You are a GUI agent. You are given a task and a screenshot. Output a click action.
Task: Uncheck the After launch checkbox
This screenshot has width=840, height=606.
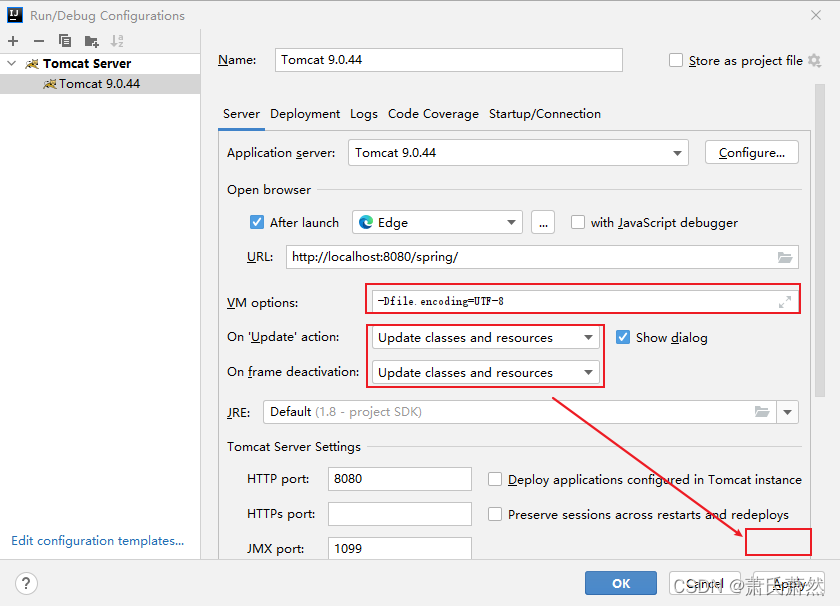pos(257,222)
